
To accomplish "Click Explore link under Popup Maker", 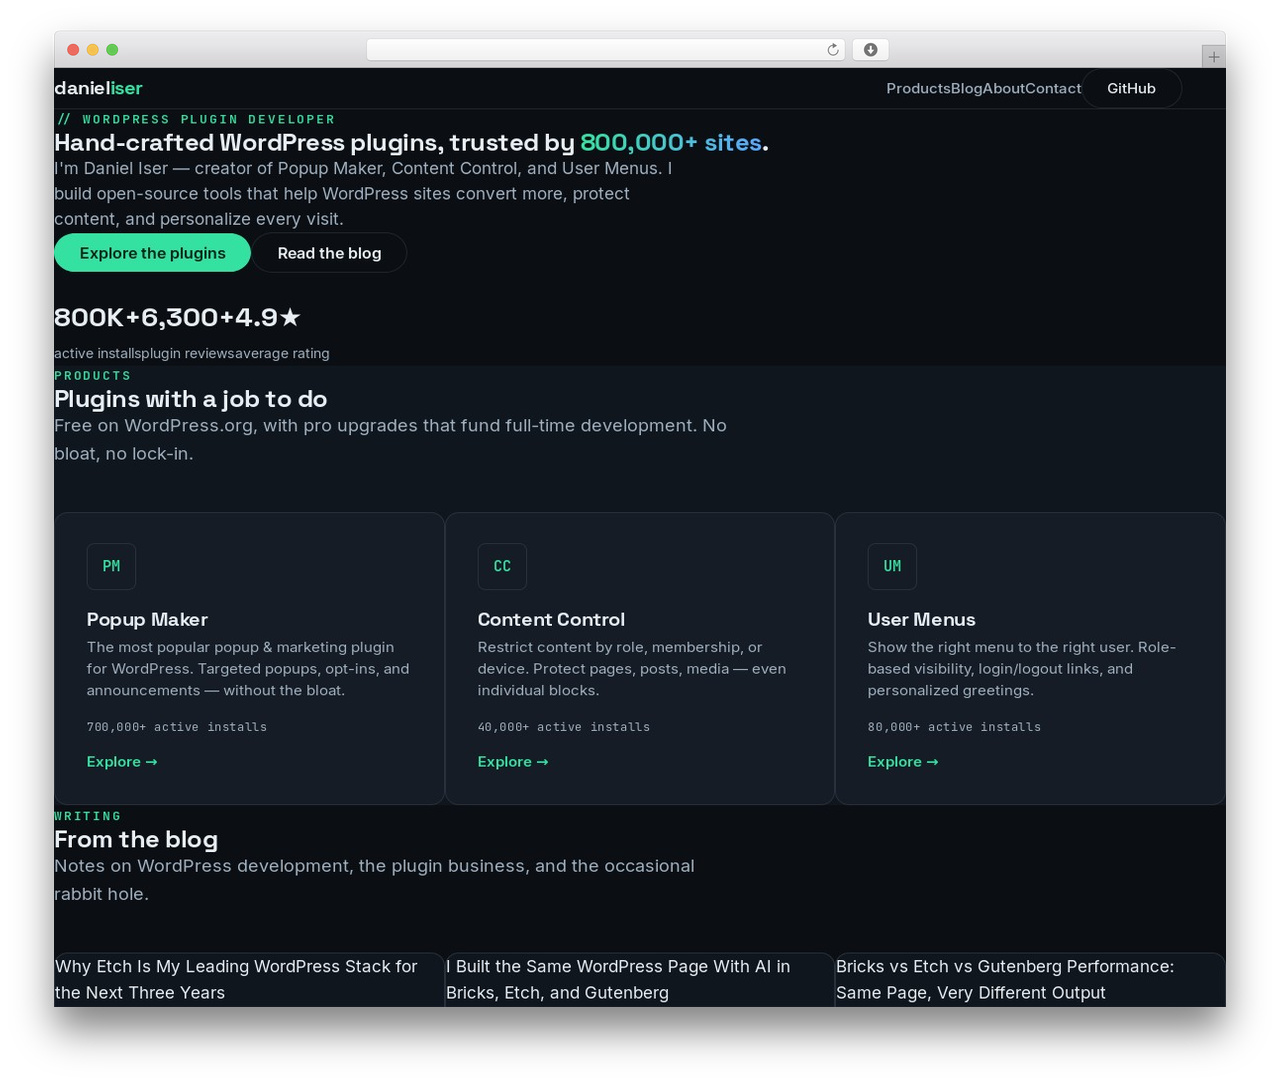I will (x=122, y=762).
